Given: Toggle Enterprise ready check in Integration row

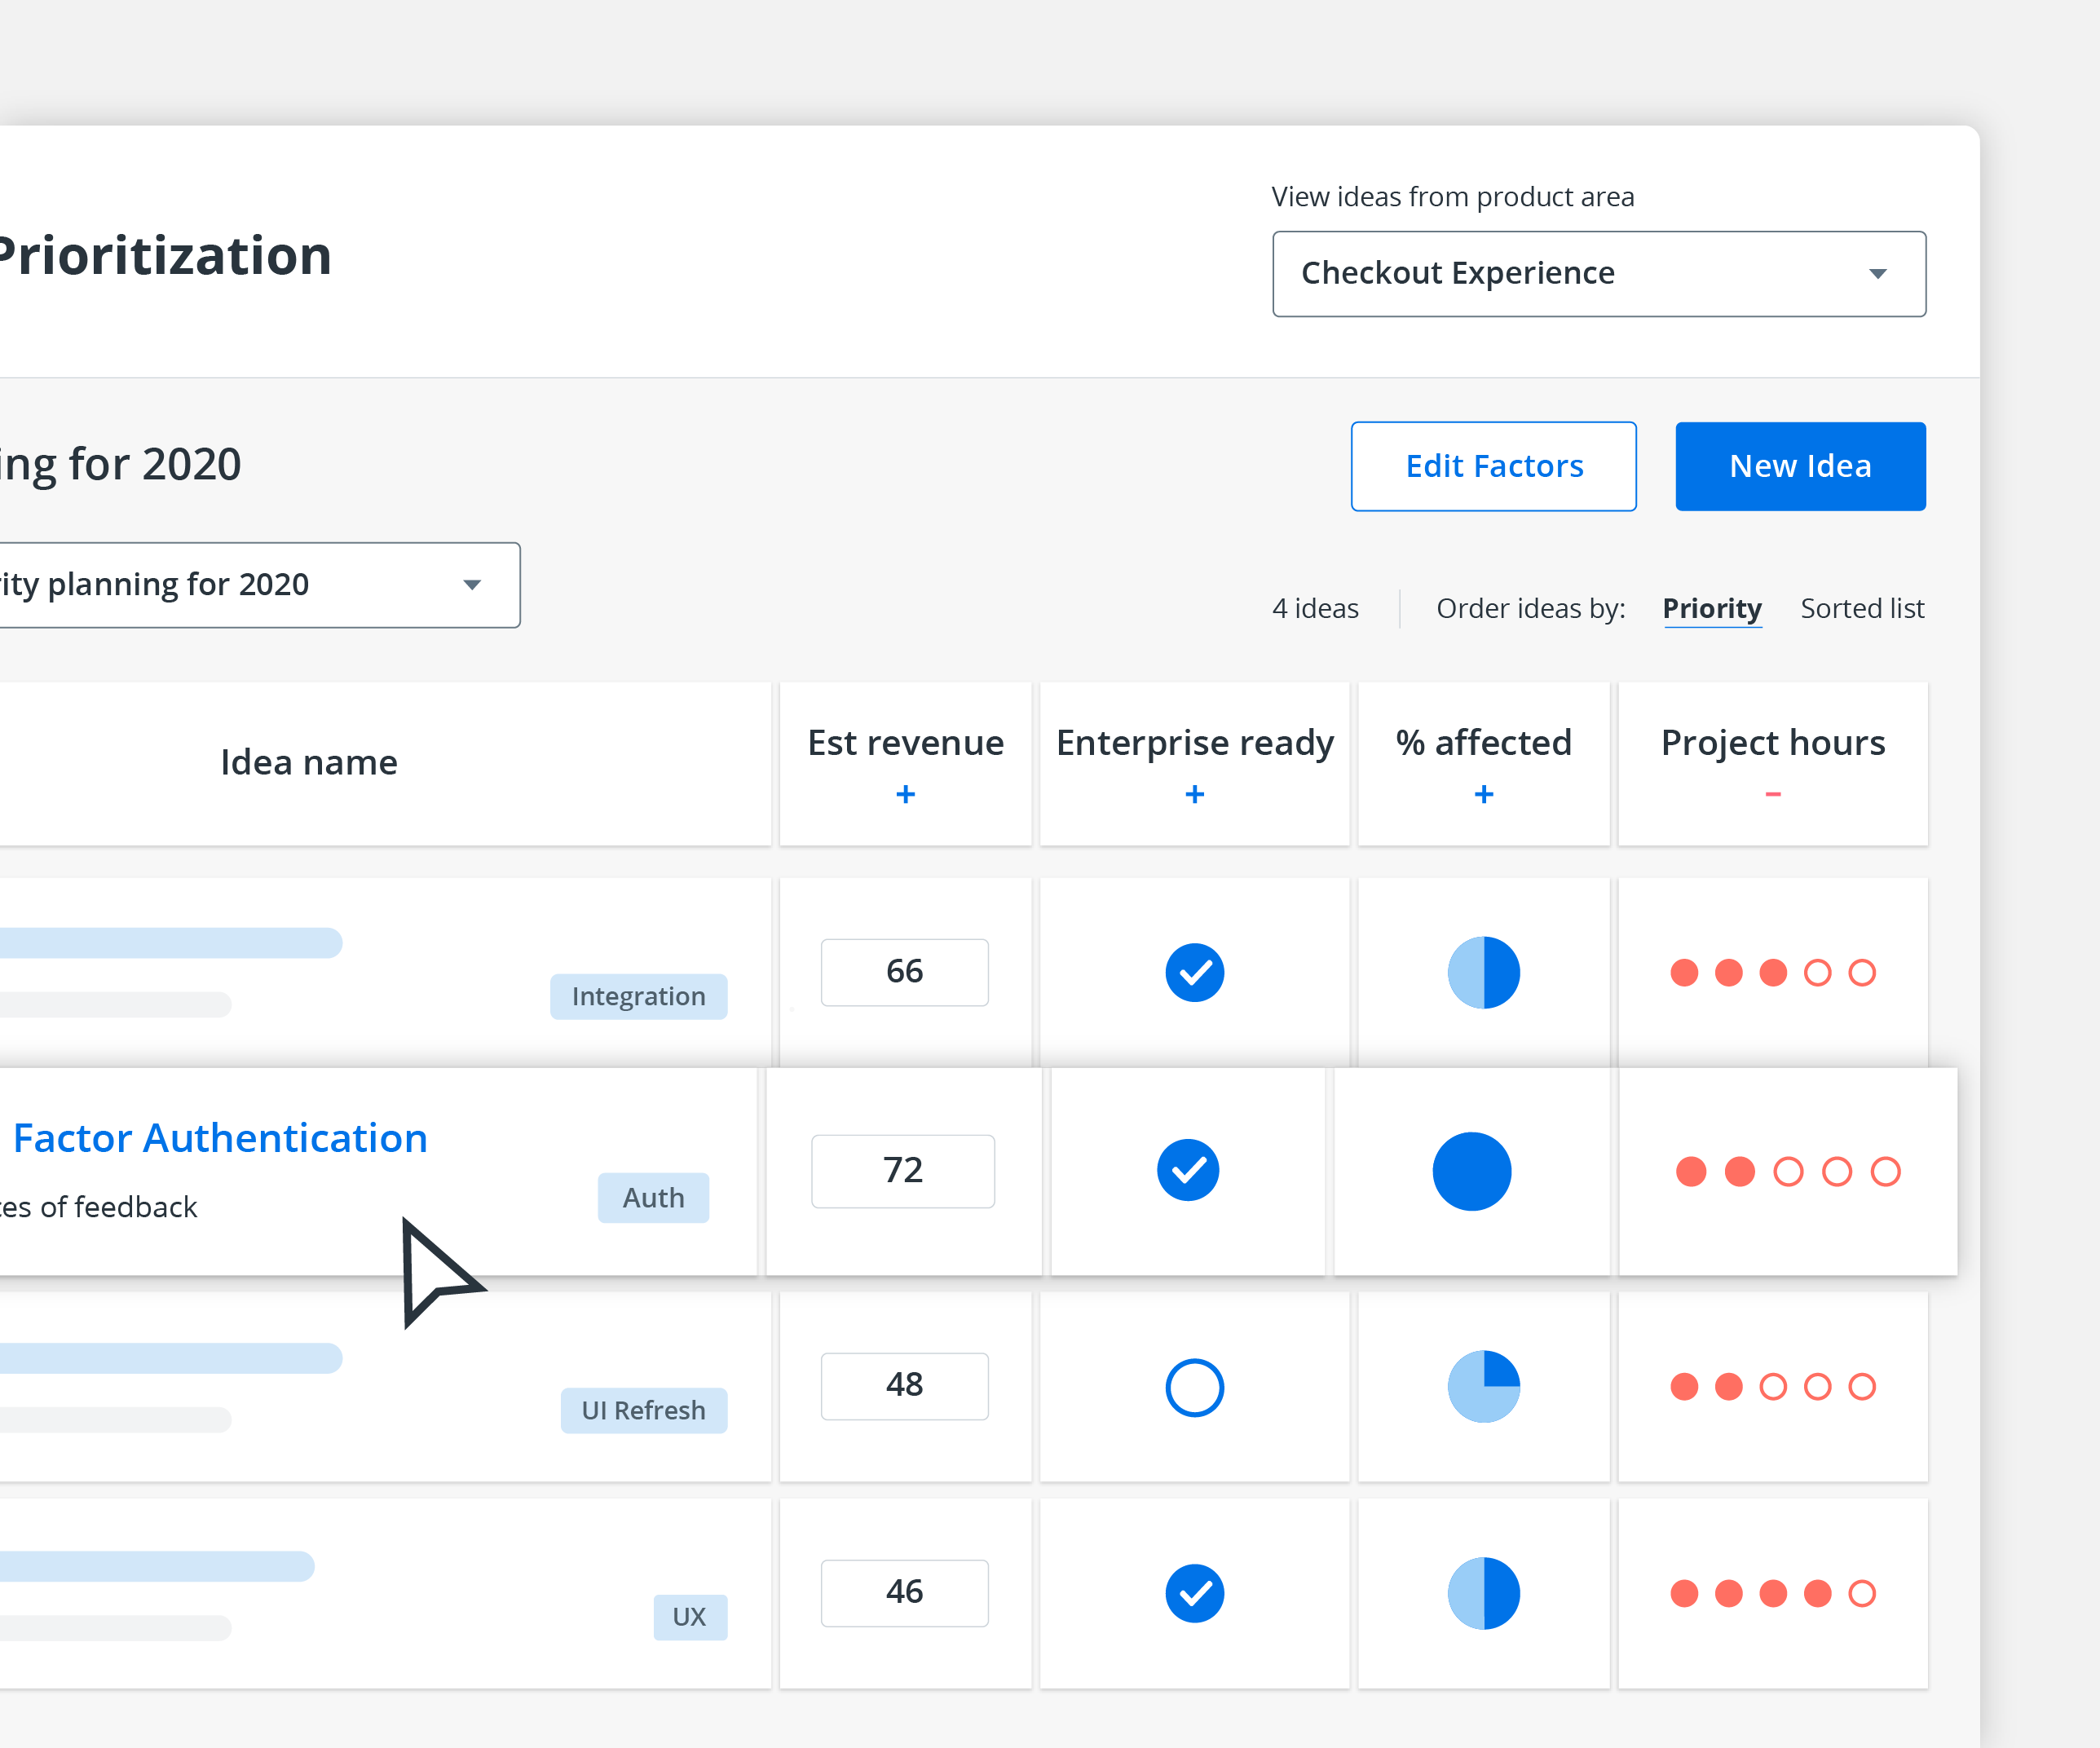Looking at the screenshot, I should [x=1194, y=972].
